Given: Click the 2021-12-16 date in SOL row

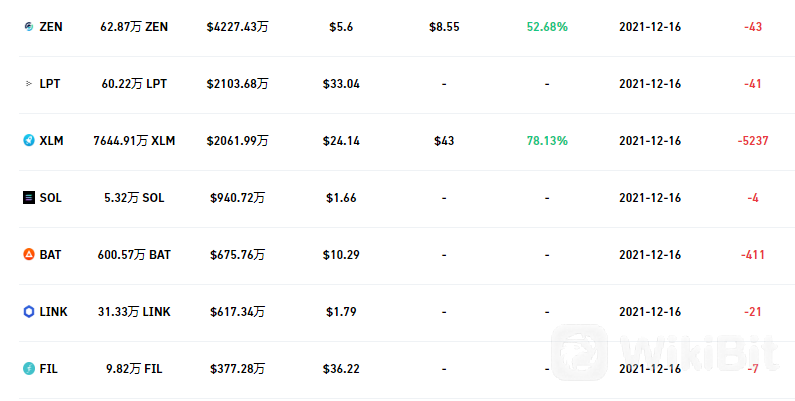Looking at the screenshot, I should [x=650, y=198].
